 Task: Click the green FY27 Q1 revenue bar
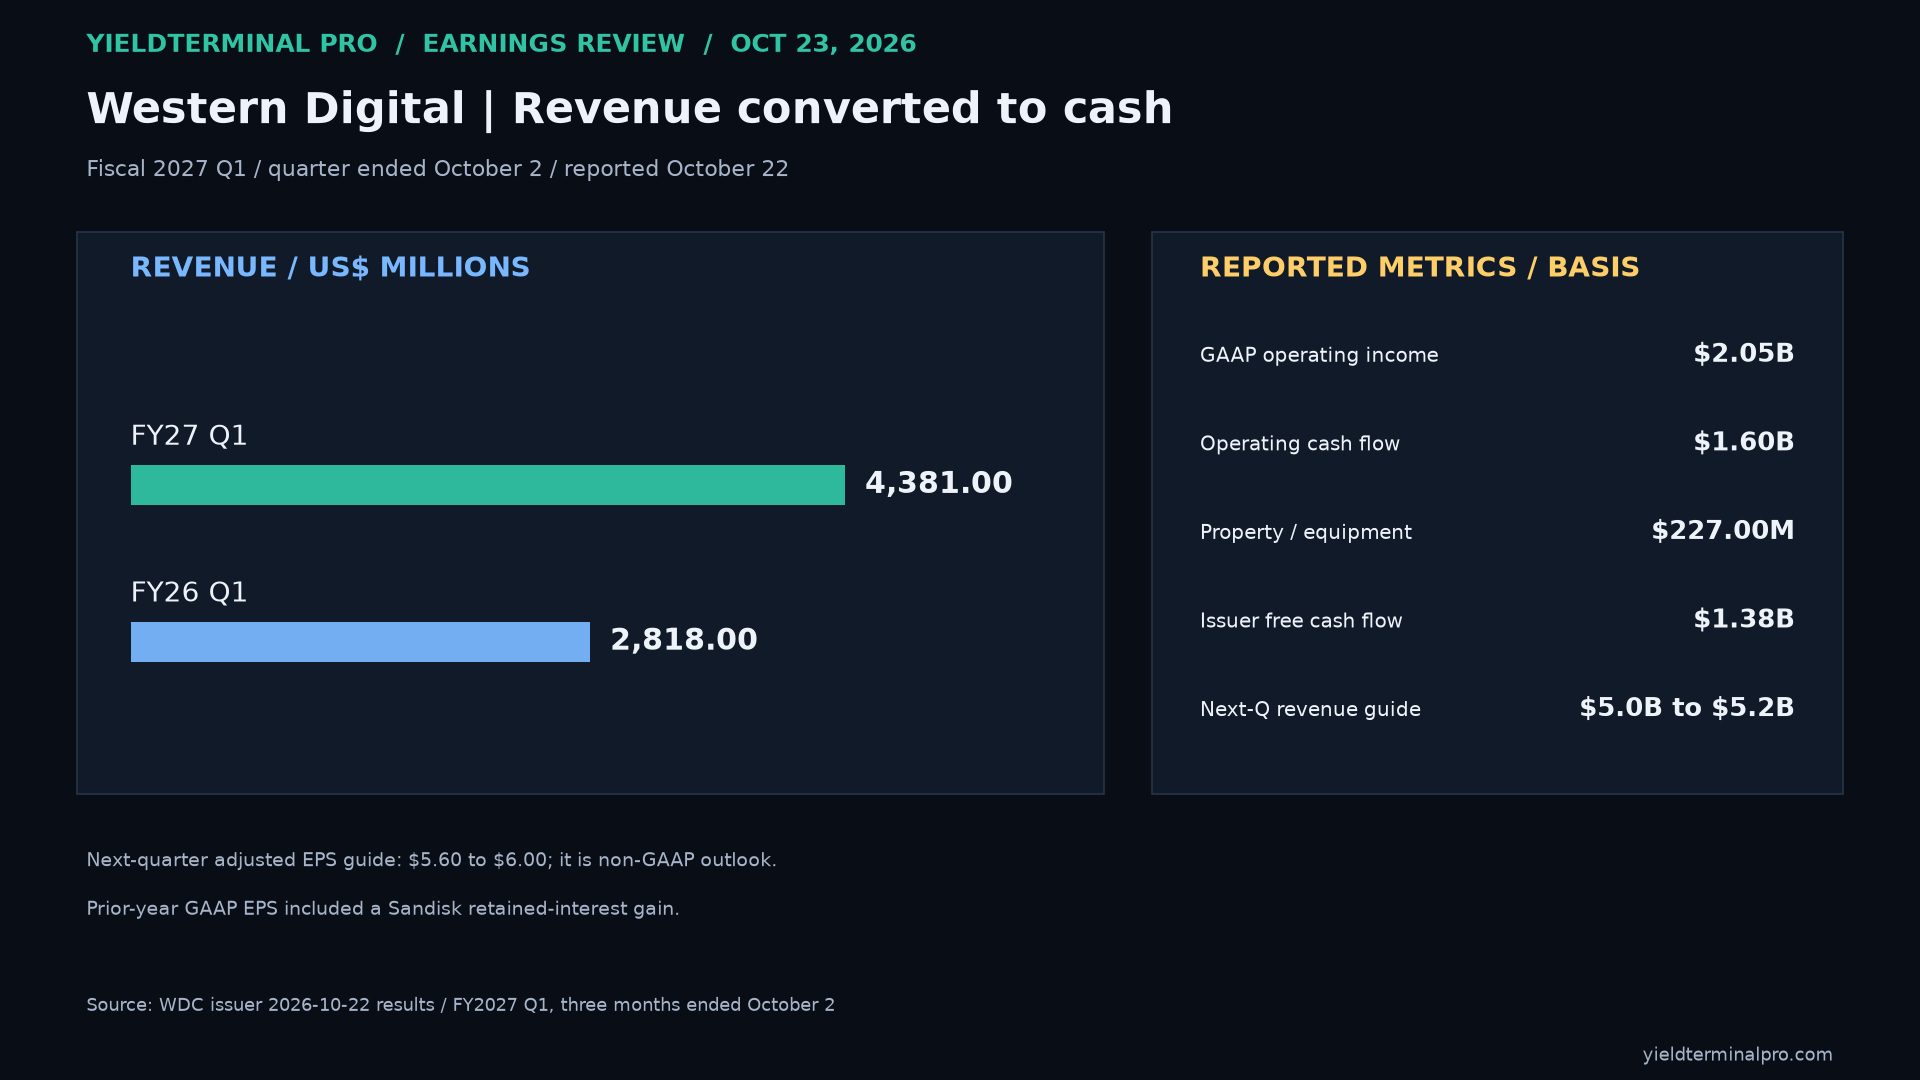click(488, 485)
